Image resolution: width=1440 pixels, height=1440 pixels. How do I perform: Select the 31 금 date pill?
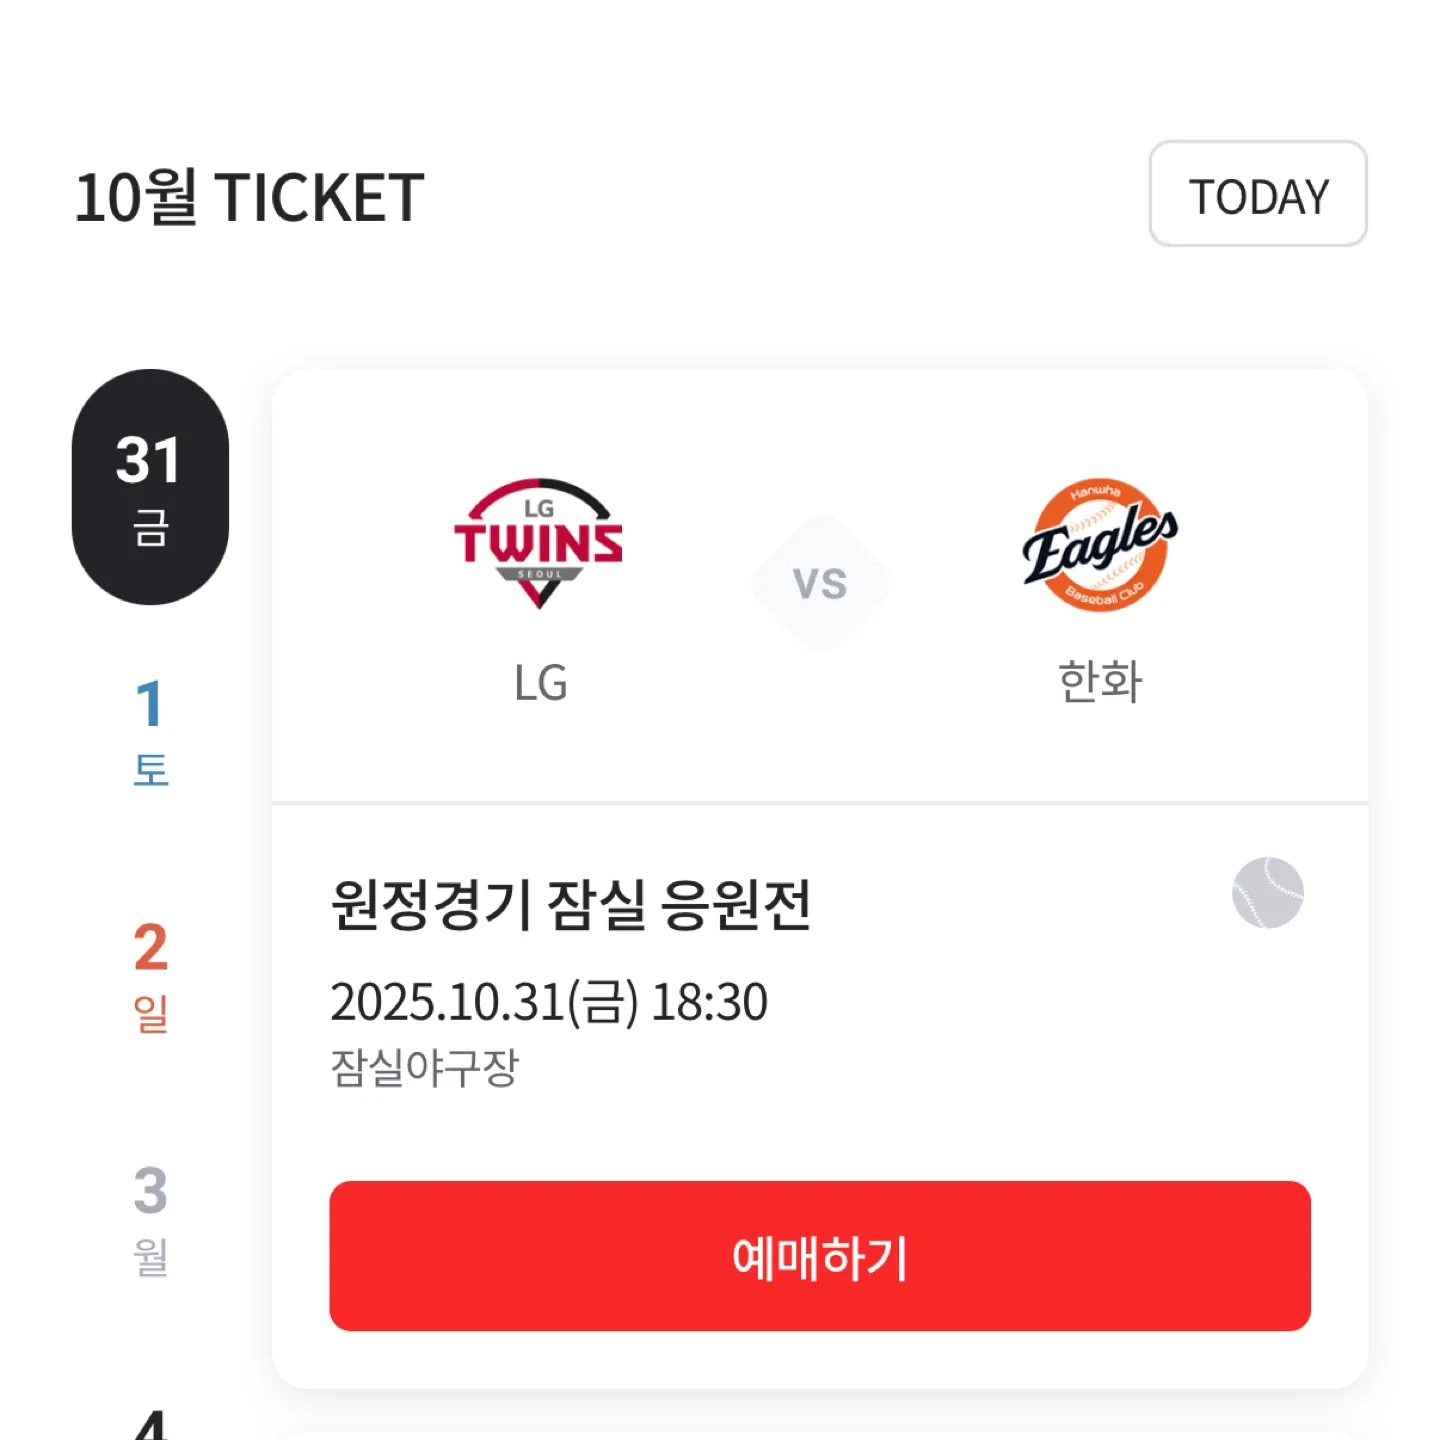150,487
